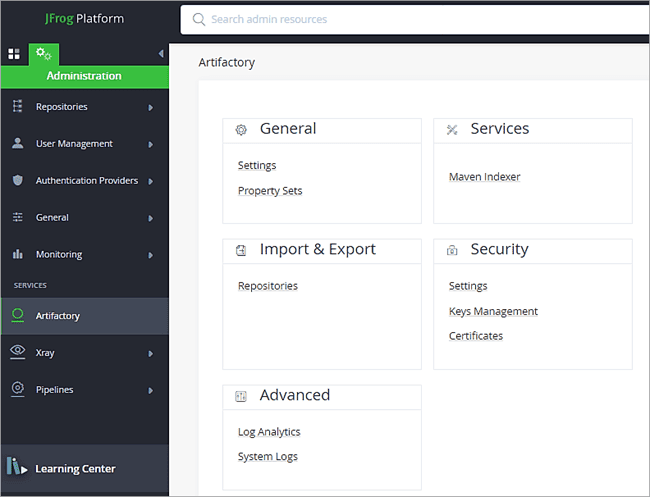650x497 pixels.
Task: Open Settings under the General card
Action: 257,165
